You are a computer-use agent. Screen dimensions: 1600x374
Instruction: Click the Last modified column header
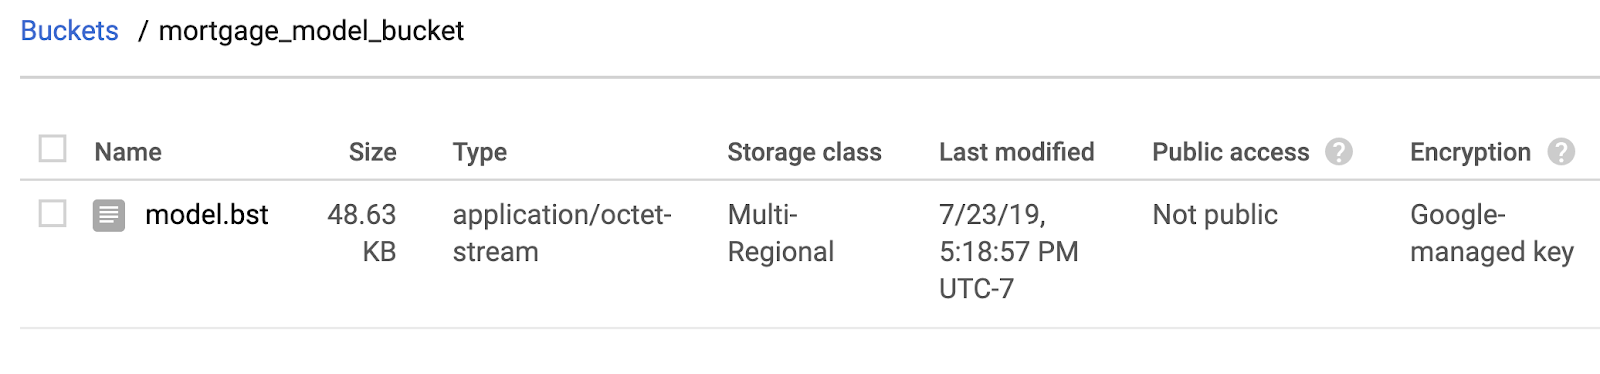[1016, 152]
